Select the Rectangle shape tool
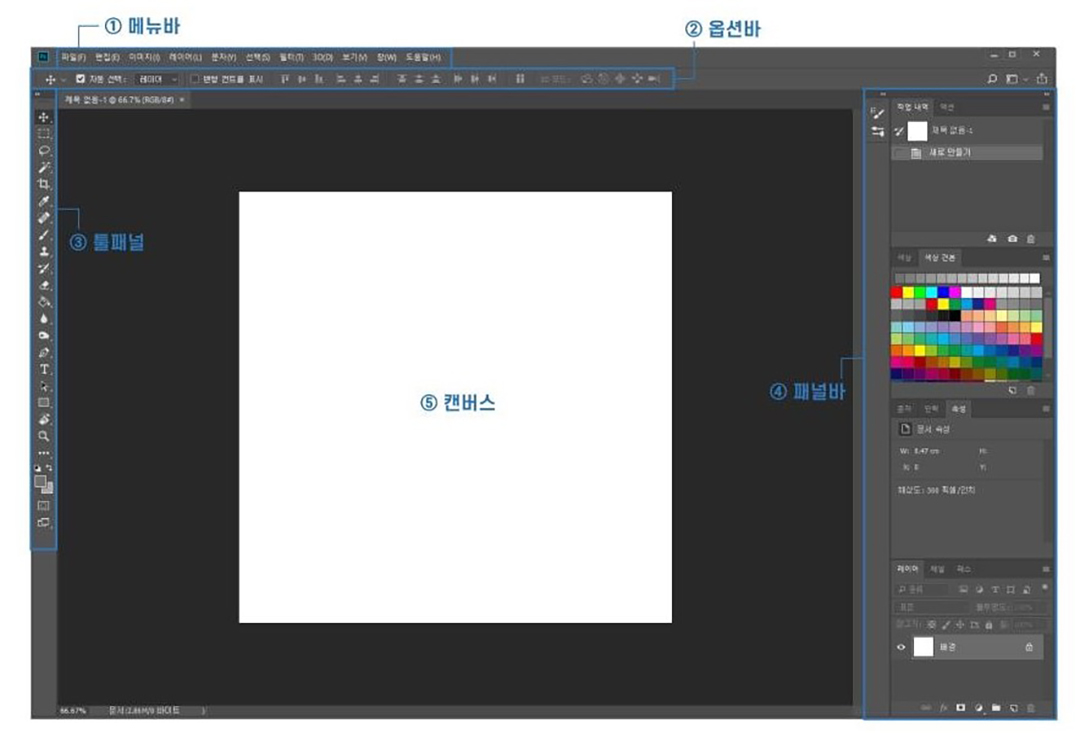The height and width of the screenshot is (733, 1080). (x=43, y=402)
